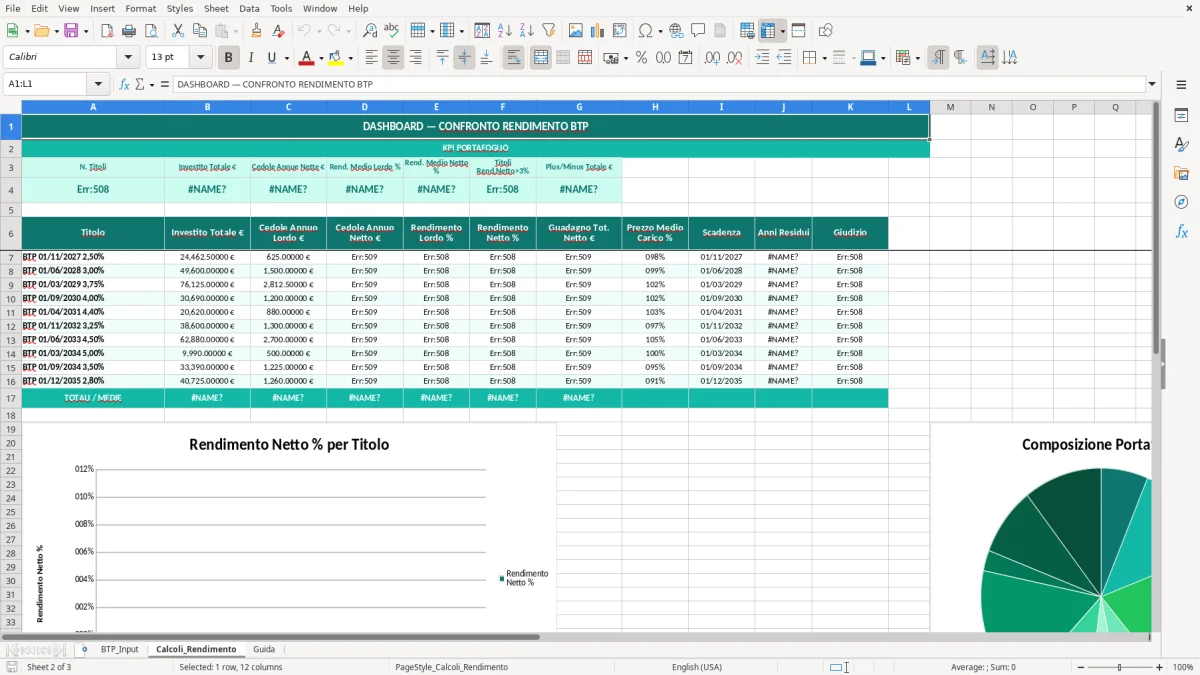Align text left
This screenshot has height=675, width=1200.
(x=371, y=58)
